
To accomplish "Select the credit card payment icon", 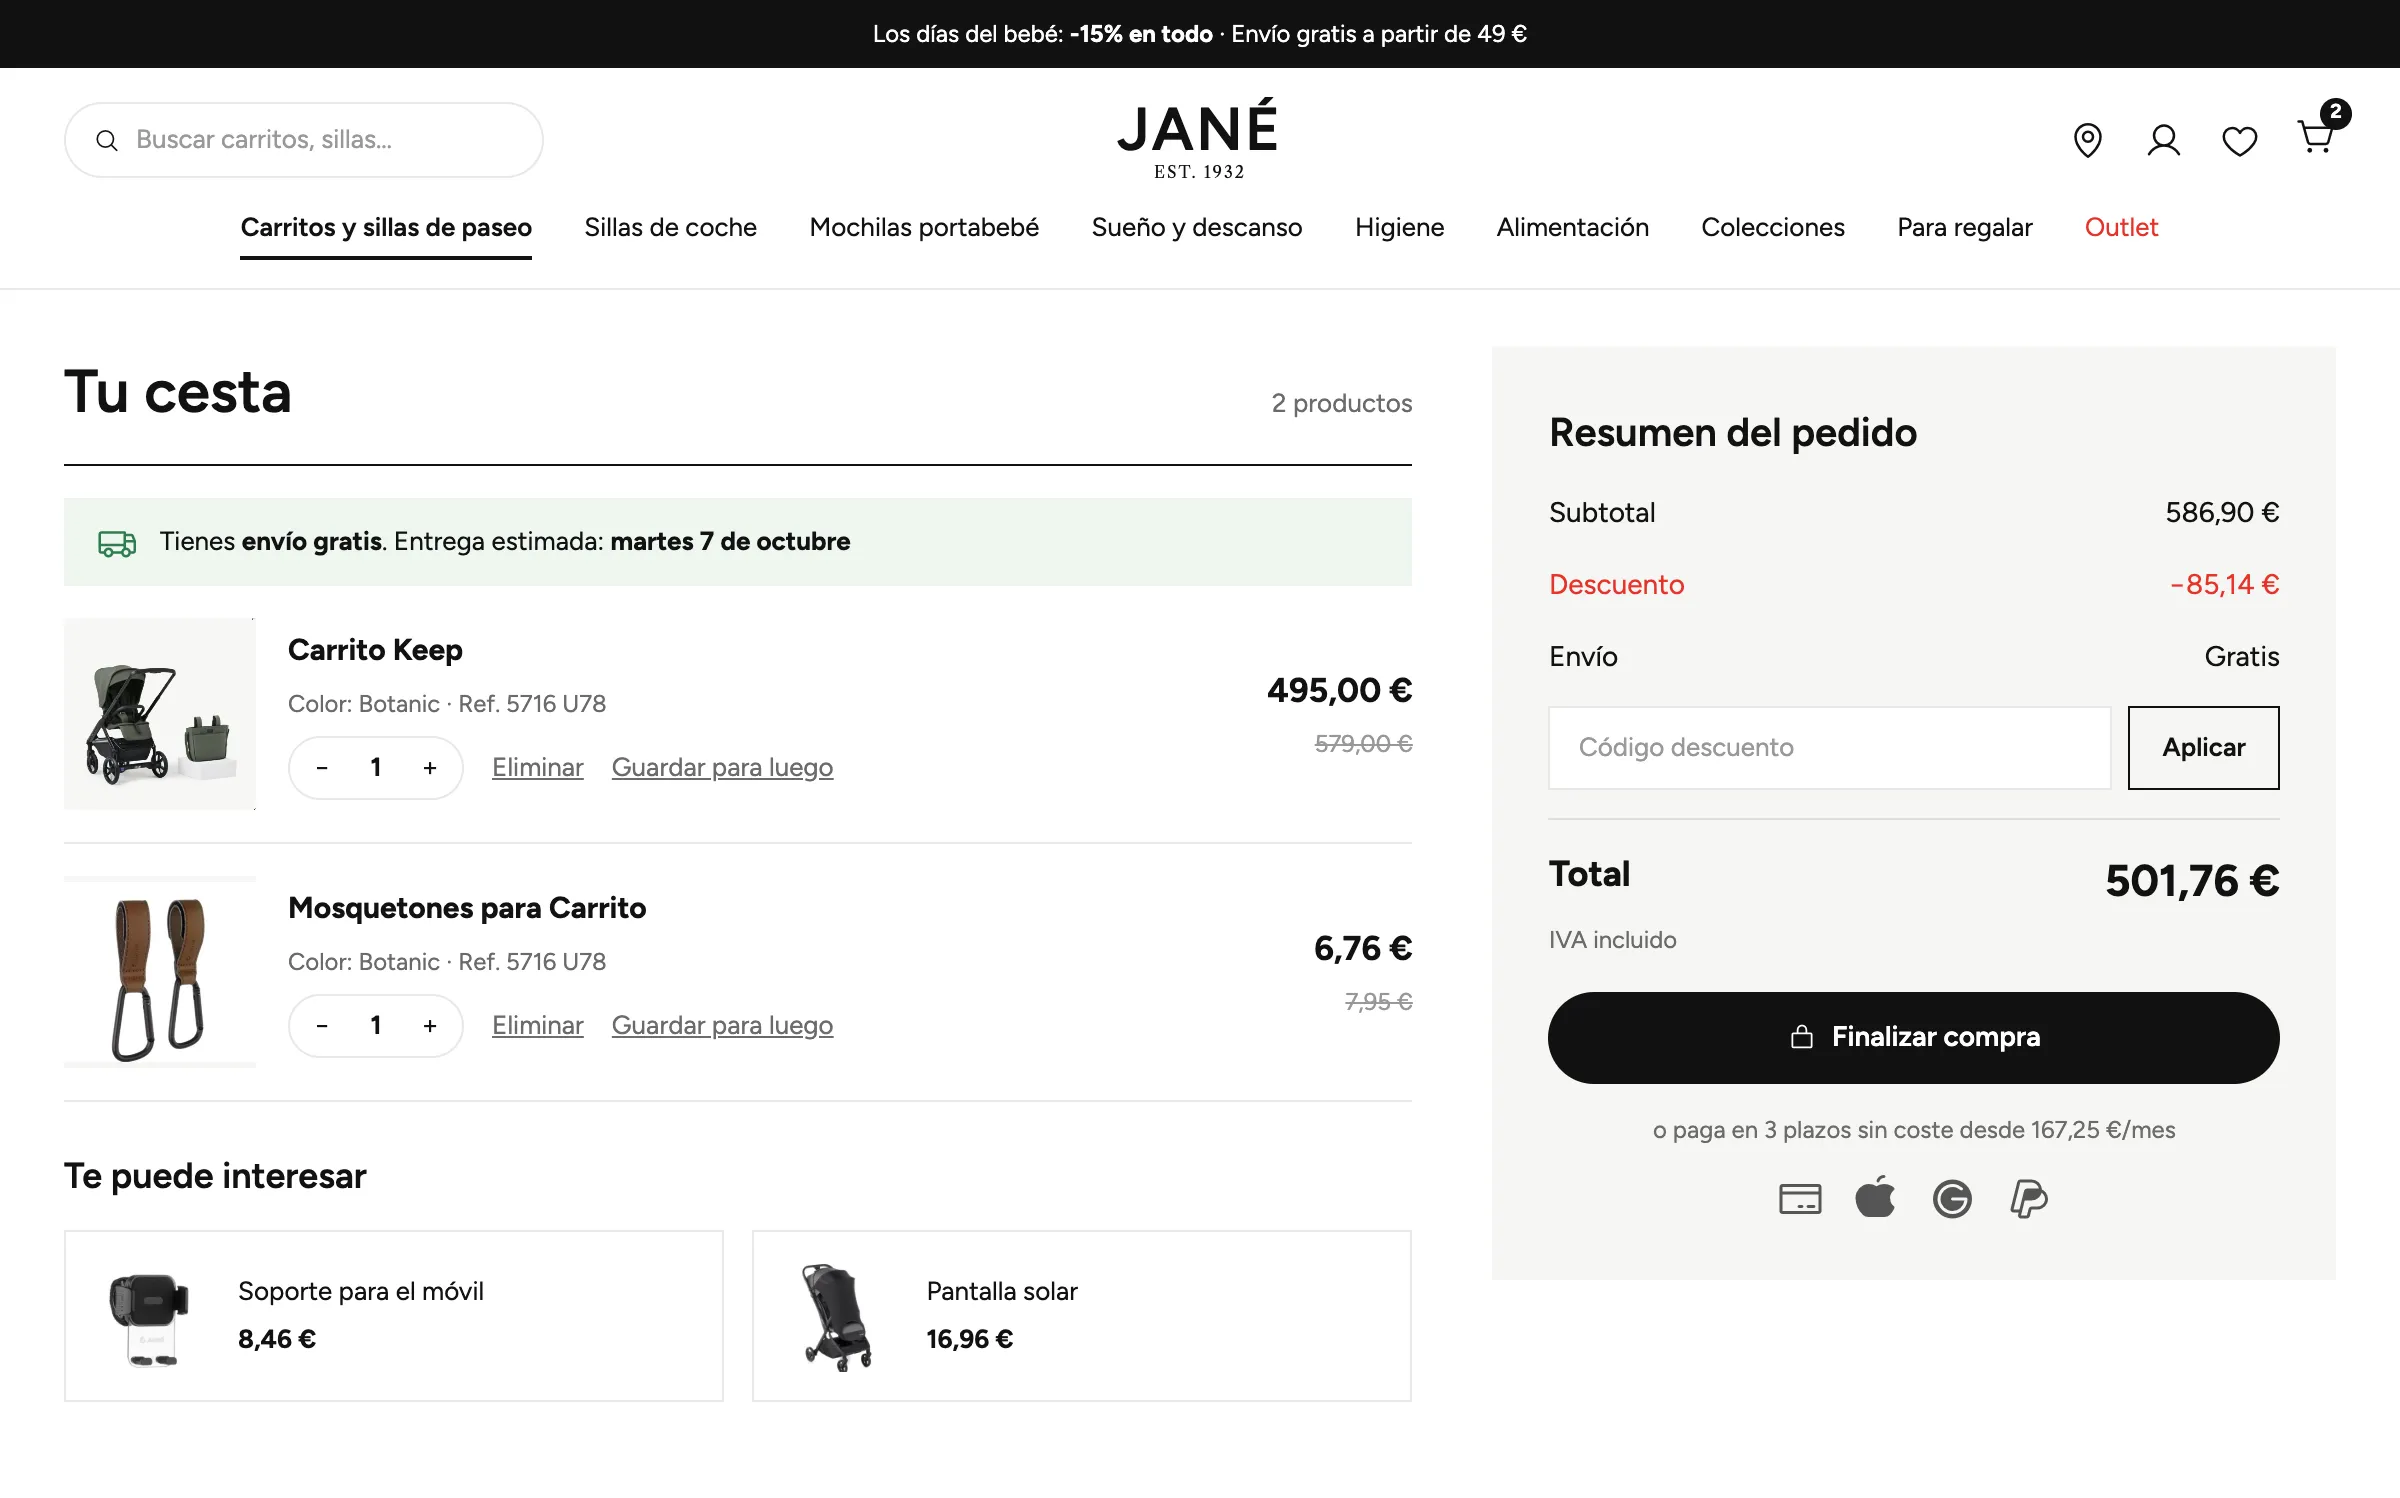I will (x=1800, y=1198).
